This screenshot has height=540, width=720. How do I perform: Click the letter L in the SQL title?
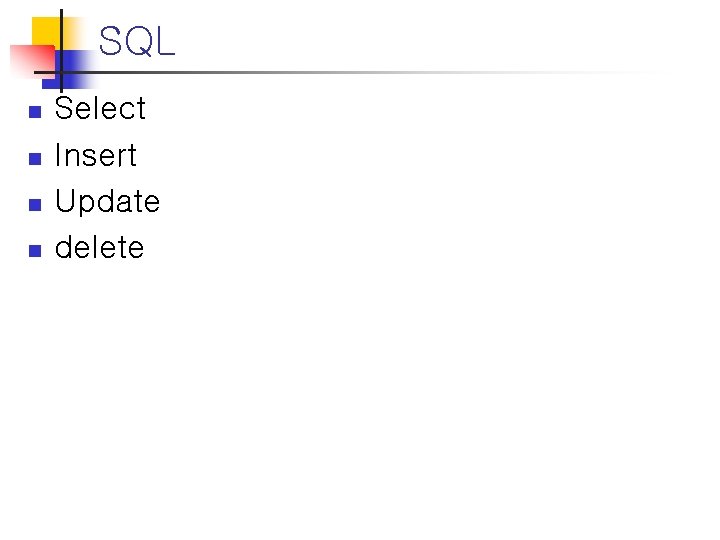[164, 42]
